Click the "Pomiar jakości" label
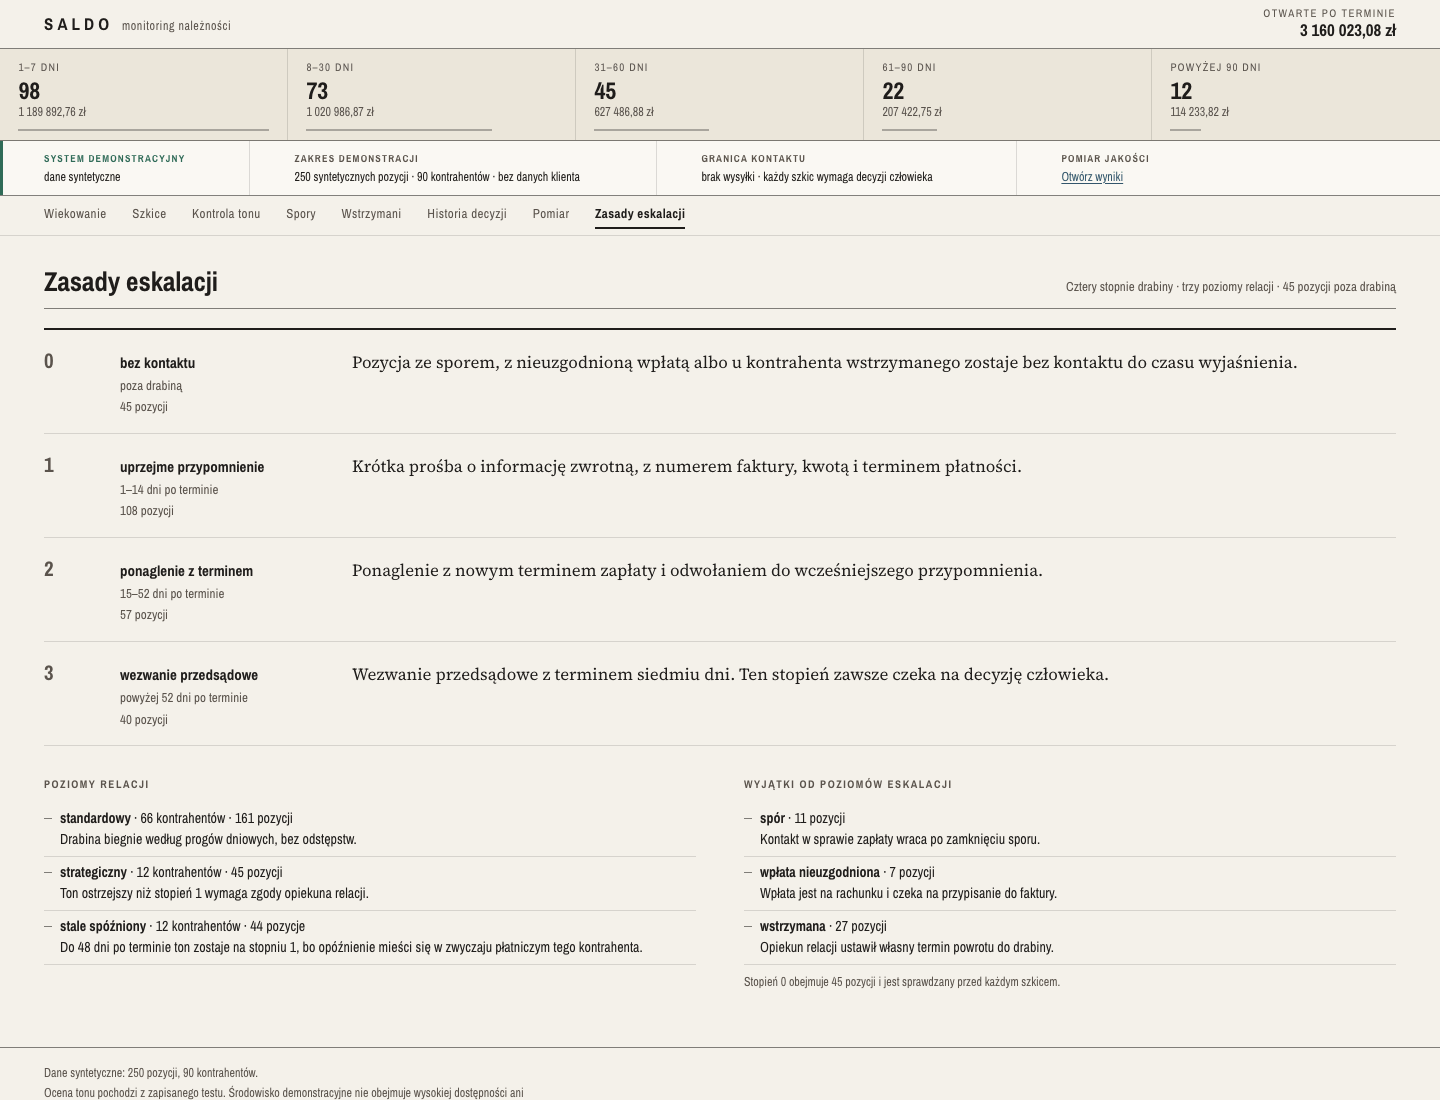 1105,159
